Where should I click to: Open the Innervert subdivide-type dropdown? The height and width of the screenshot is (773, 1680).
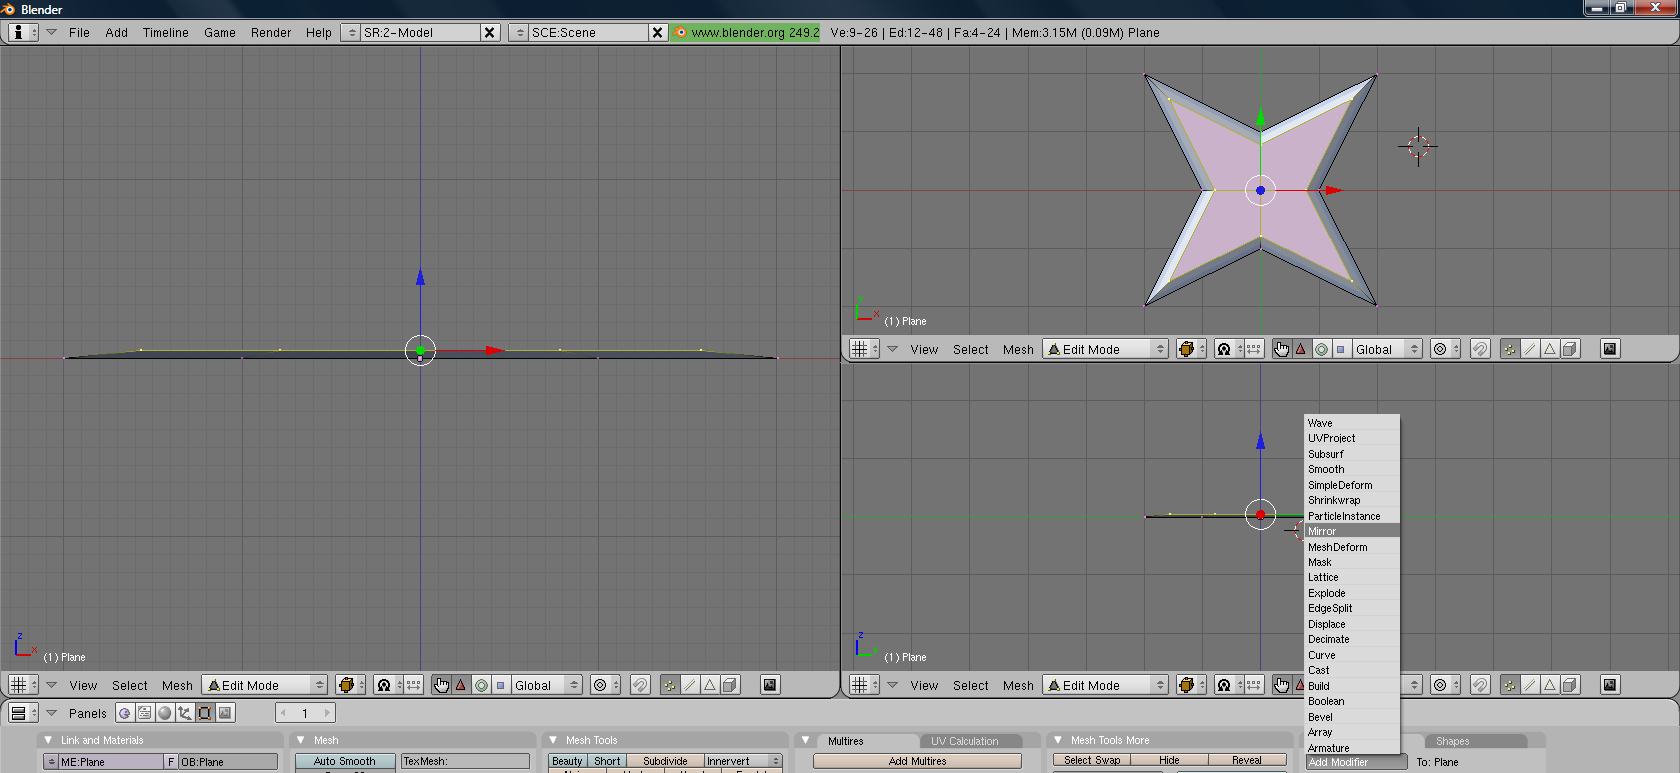[x=743, y=761]
